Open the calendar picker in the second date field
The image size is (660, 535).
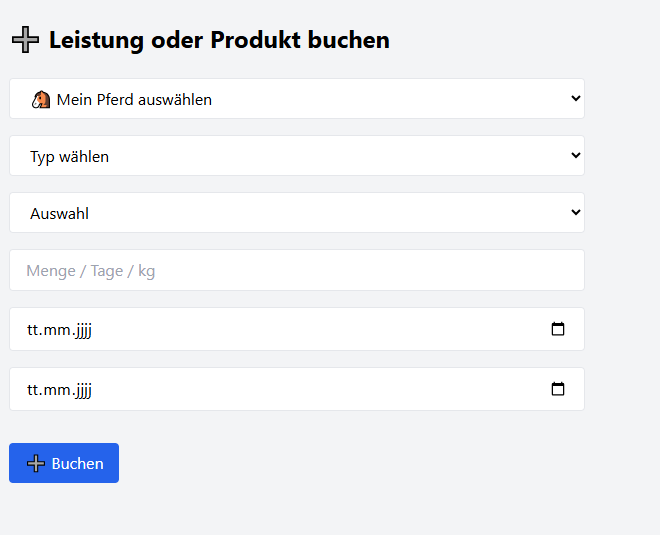558,389
